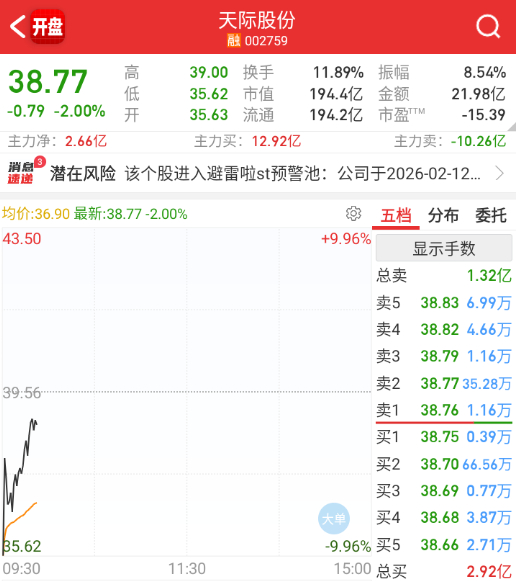Viewport: 516px width, 581px height.
Task: Tap the low price 35.62 in header
Action: click(209, 94)
